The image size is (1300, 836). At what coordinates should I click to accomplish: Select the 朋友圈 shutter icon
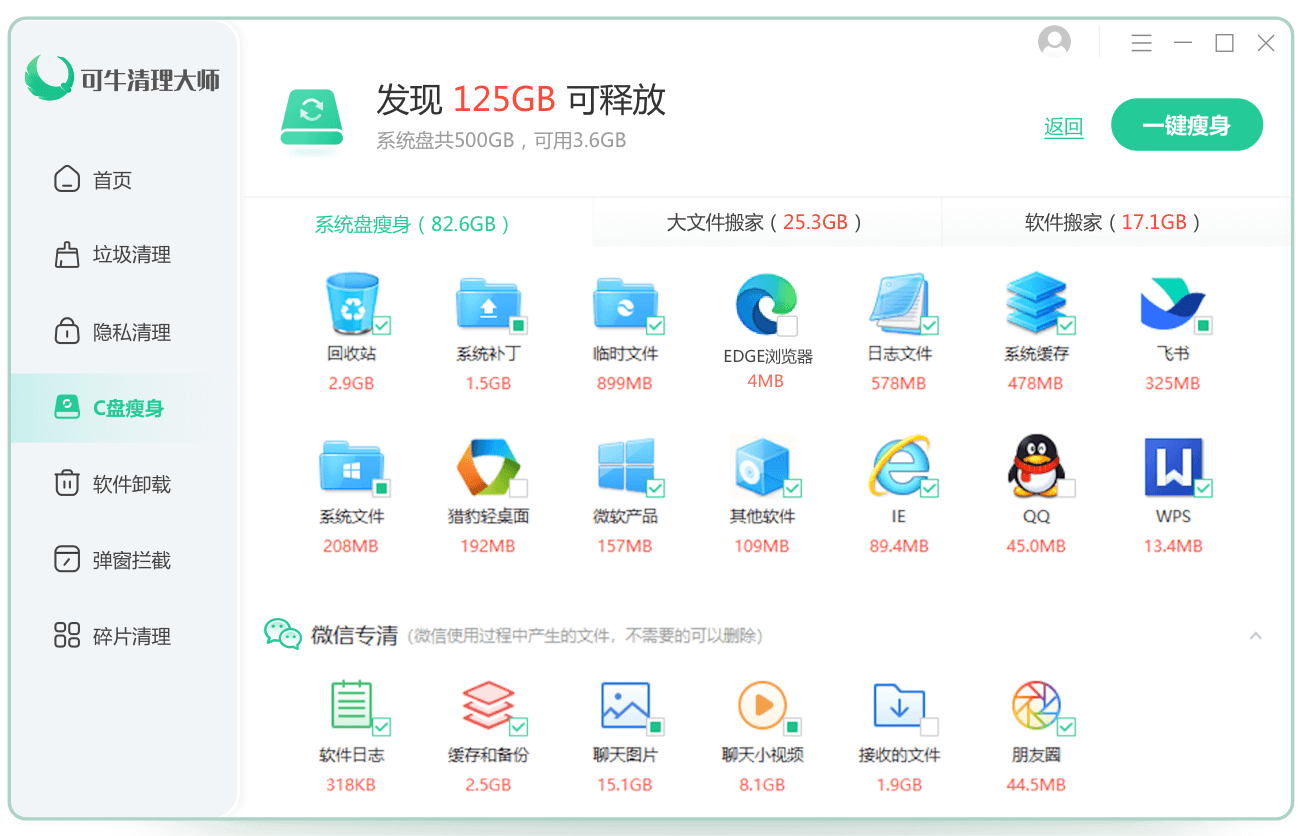pos(1036,706)
